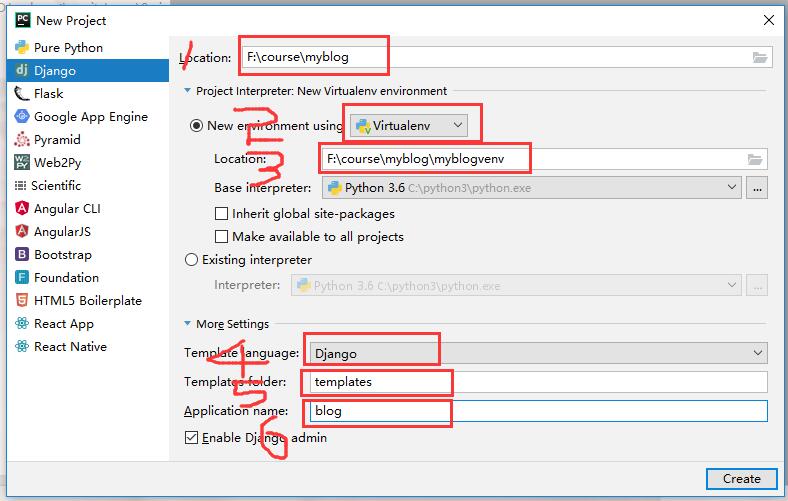Image resolution: width=788 pixels, height=501 pixels.
Task: Close the New Project dialog
Action: click(769, 20)
